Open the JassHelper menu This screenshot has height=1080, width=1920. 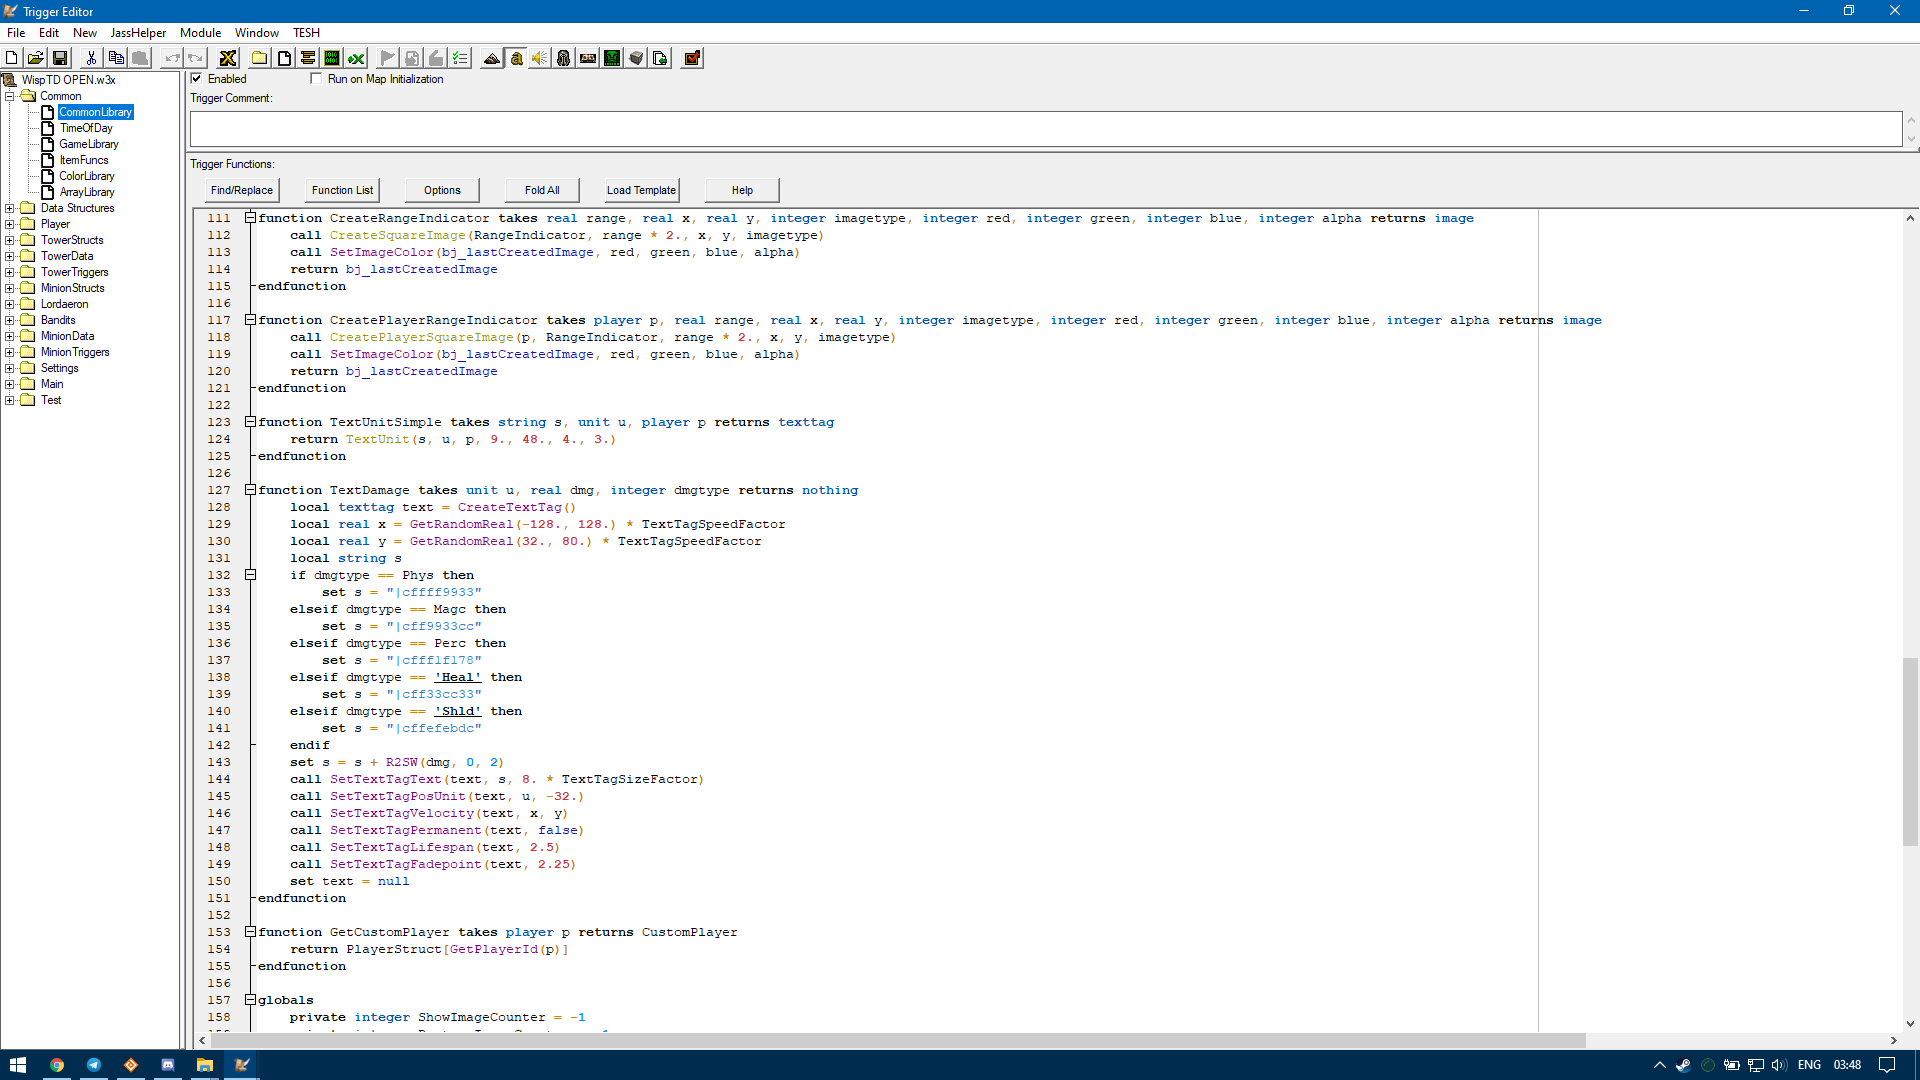[x=138, y=33]
